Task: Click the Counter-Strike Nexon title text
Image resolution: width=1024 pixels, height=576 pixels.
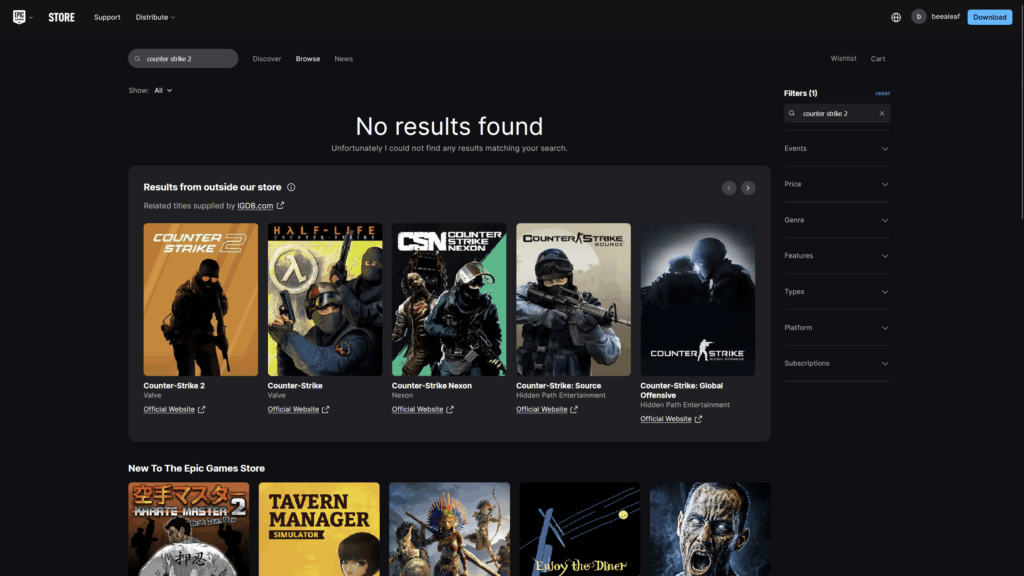Action: point(432,386)
